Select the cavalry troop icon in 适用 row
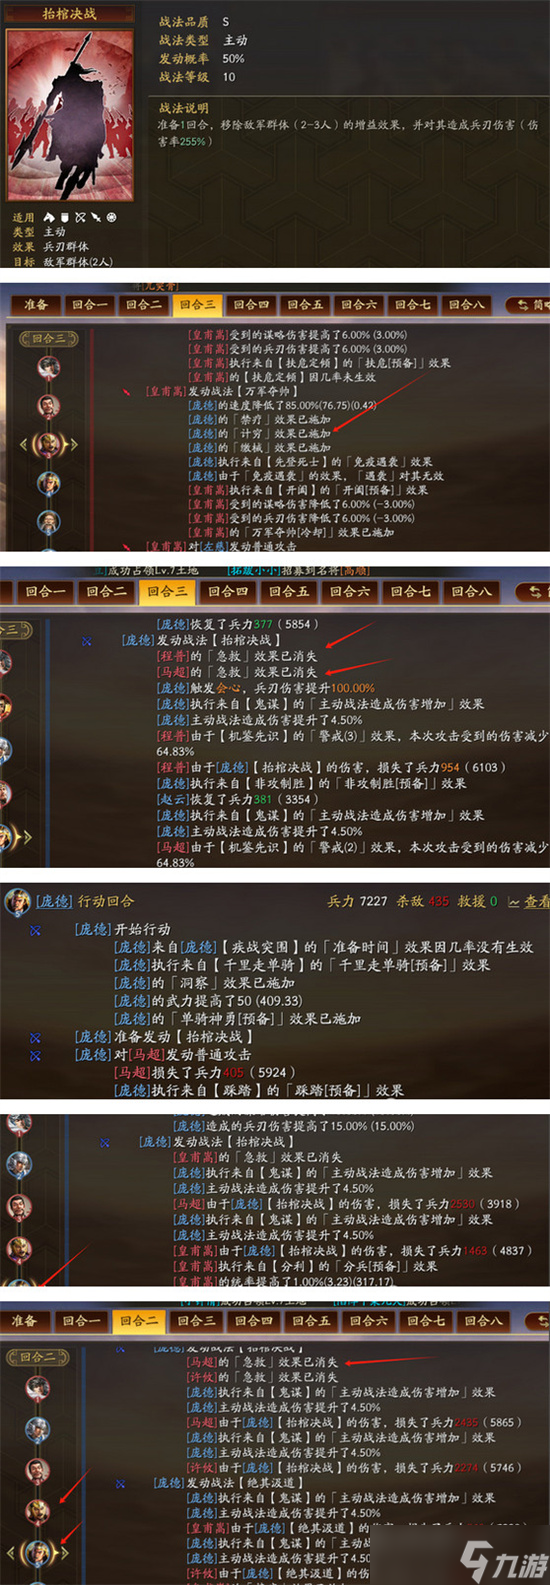 (x=50, y=217)
